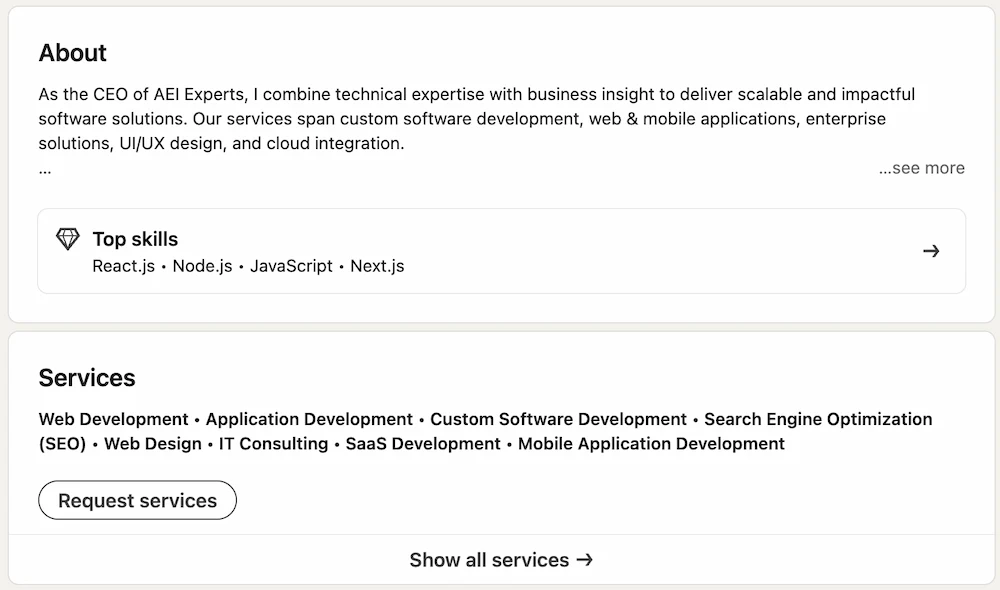Expand the truncated About ellipsis
The height and width of the screenshot is (590, 1000).
44,169
